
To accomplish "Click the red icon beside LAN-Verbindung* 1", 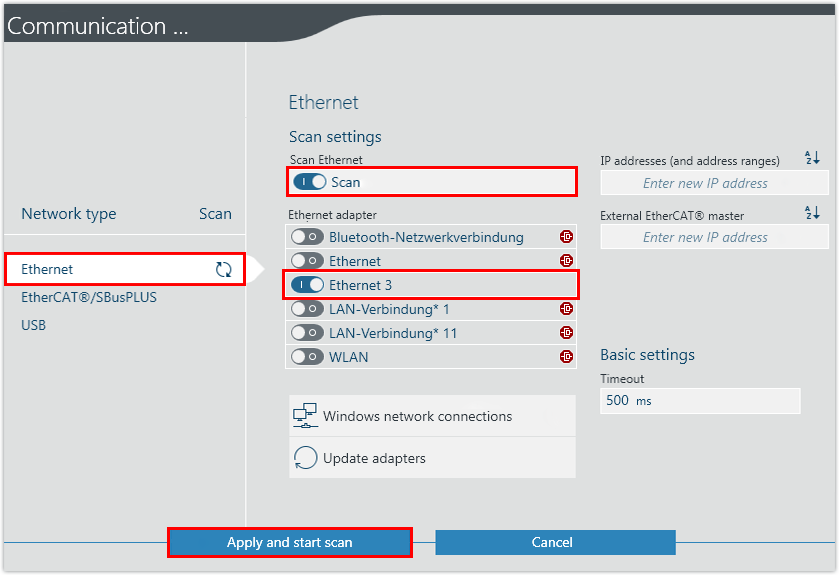I will click(x=566, y=309).
